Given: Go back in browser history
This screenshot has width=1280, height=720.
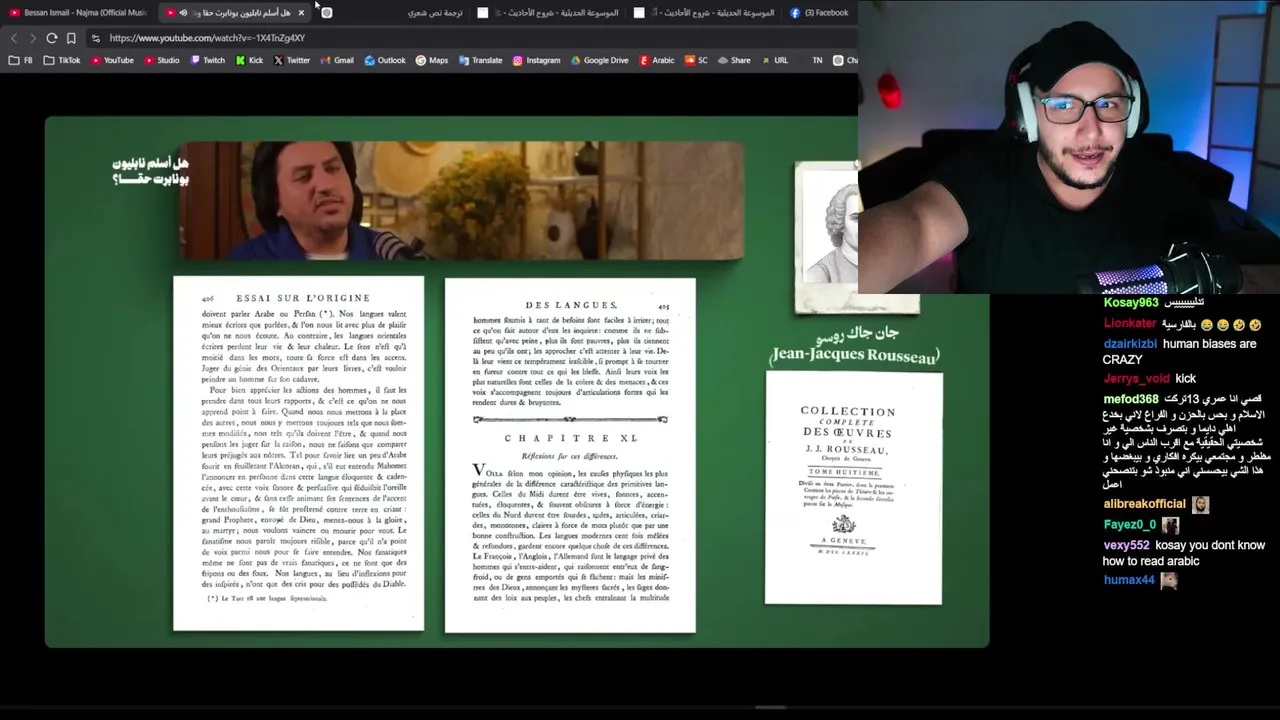Looking at the screenshot, I should coord(14,38).
